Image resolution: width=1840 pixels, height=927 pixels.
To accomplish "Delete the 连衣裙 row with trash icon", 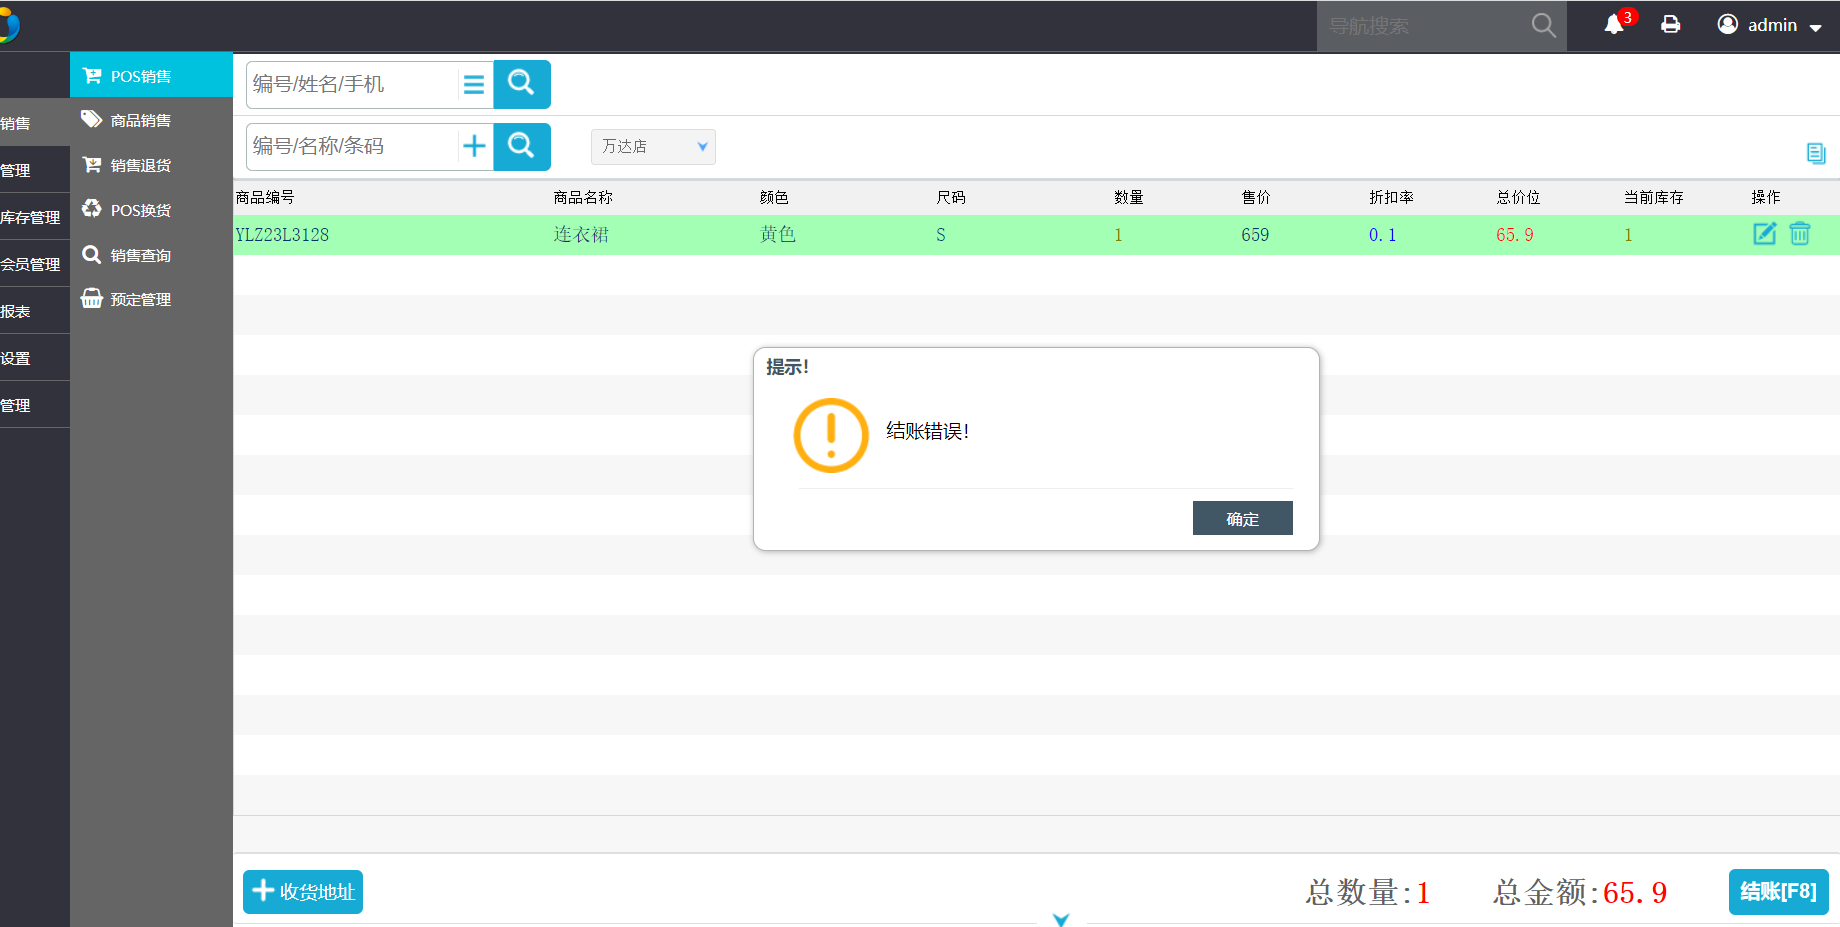I will coord(1799,234).
